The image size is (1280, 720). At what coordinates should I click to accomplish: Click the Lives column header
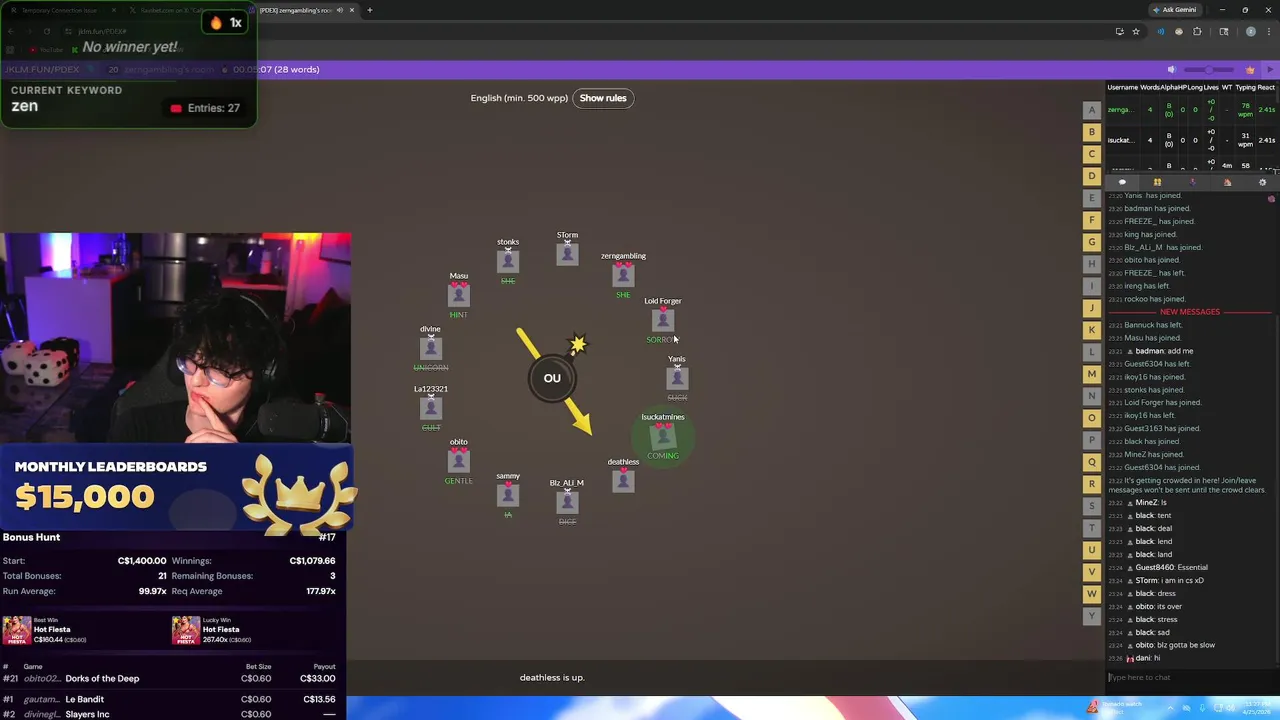(x=1210, y=87)
